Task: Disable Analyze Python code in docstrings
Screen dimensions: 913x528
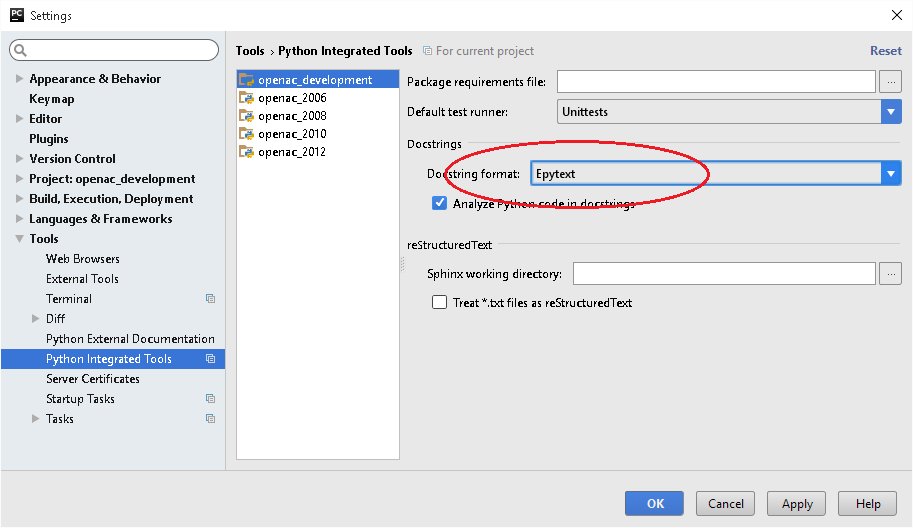Action: point(439,203)
